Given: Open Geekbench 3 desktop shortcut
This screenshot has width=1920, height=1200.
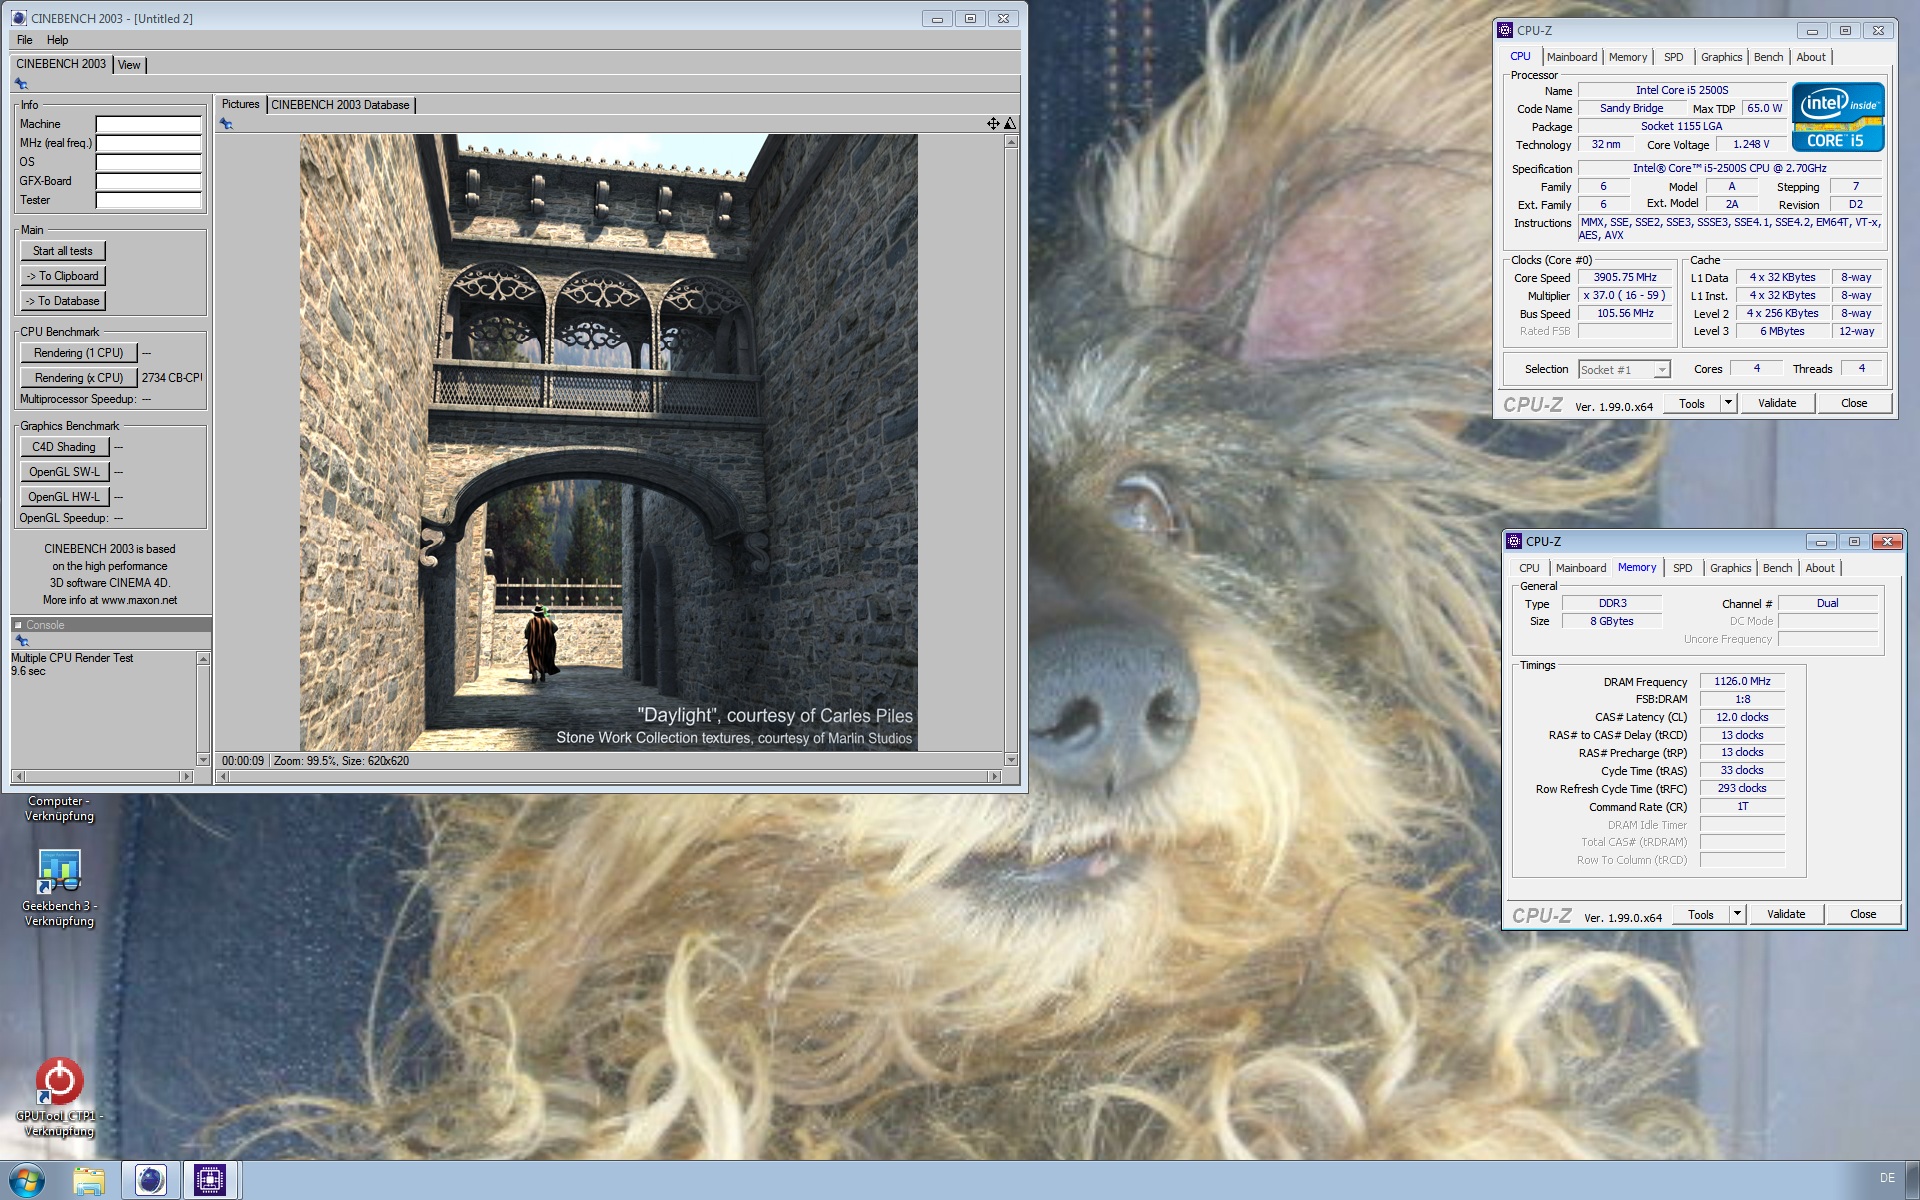Looking at the screenshot, I should tap(59, 888).
